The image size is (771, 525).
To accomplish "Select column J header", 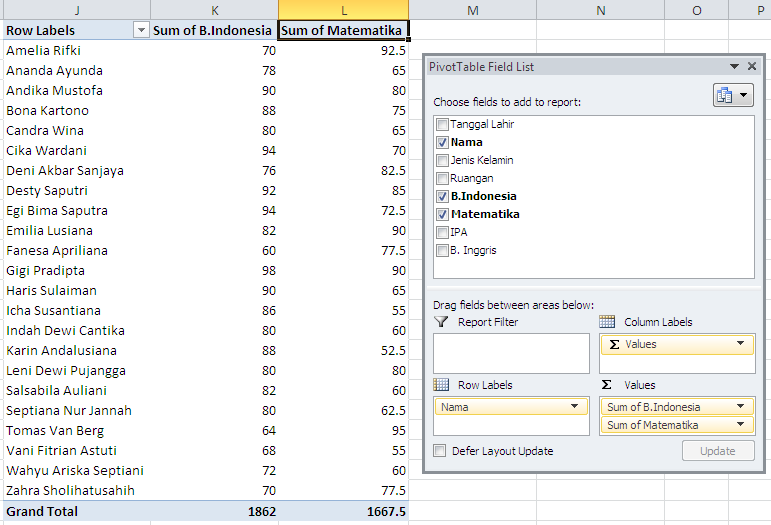I will pyautogui.click(x=77, y=10).
